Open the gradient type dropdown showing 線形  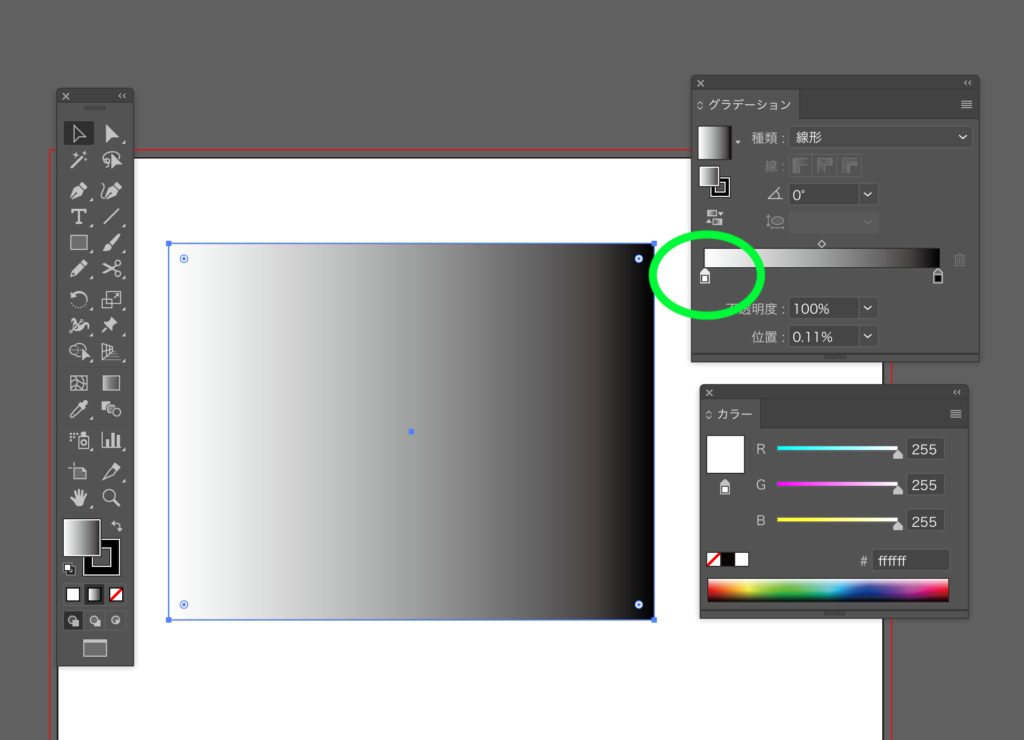880,137
